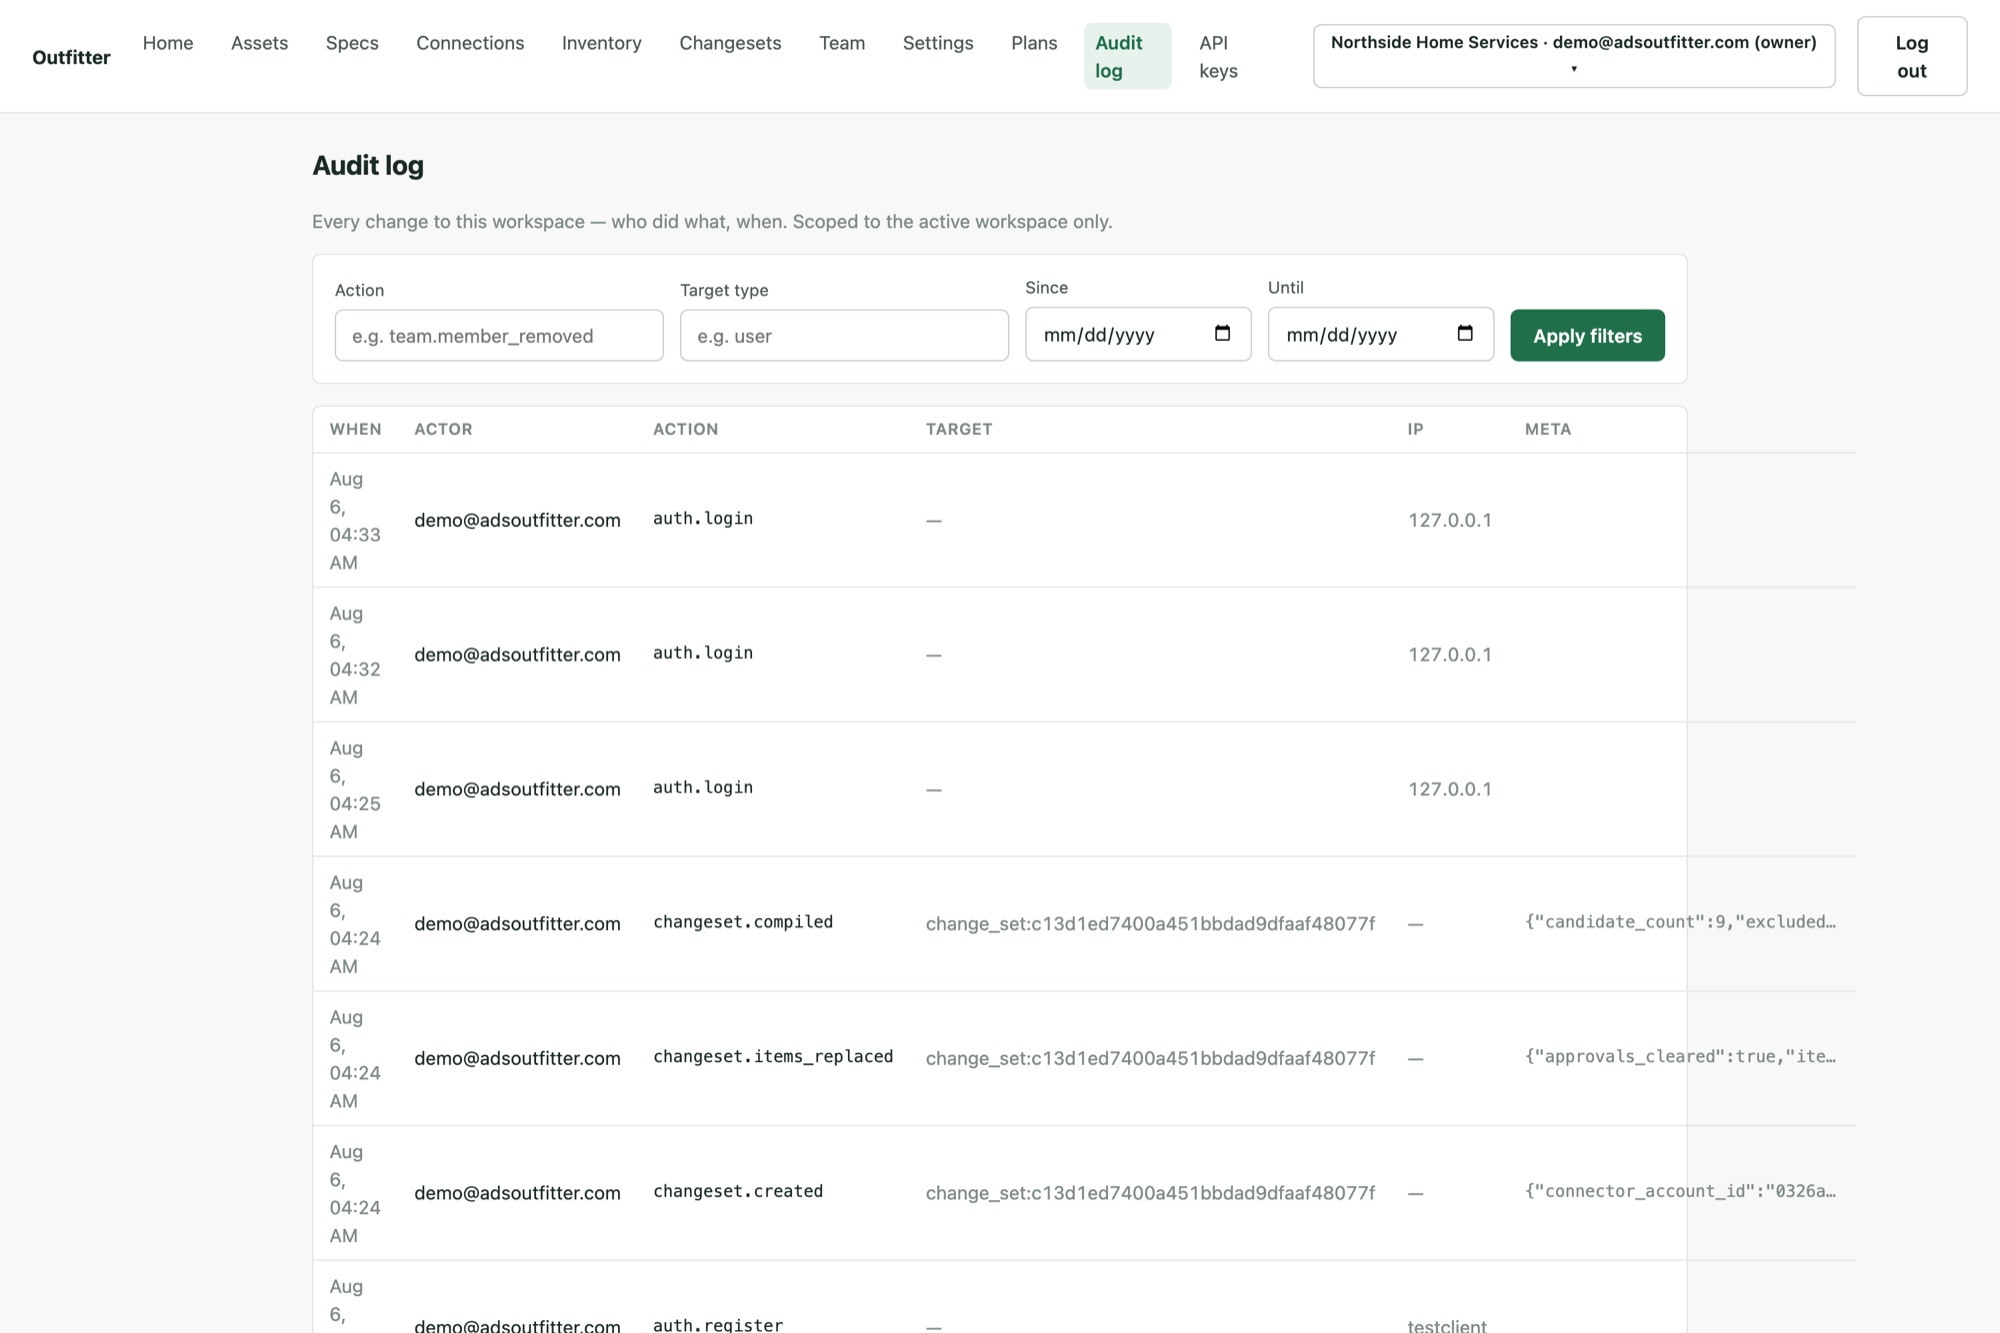Open the Since date calendar picker icon

point(1222,334)
